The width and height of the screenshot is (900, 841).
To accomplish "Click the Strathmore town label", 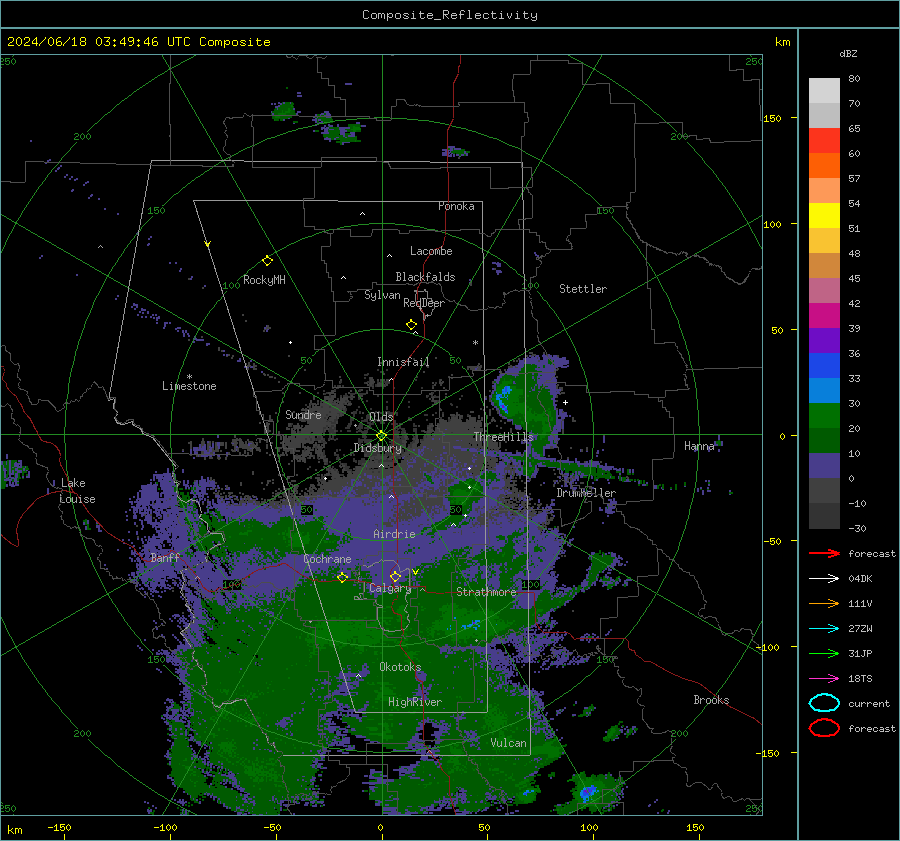I will (486, 592).
